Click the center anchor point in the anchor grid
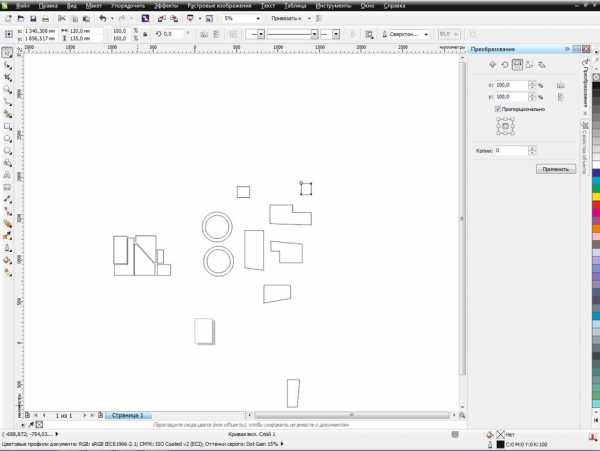The height and width of the screenshot is (451, 600). 504,126
